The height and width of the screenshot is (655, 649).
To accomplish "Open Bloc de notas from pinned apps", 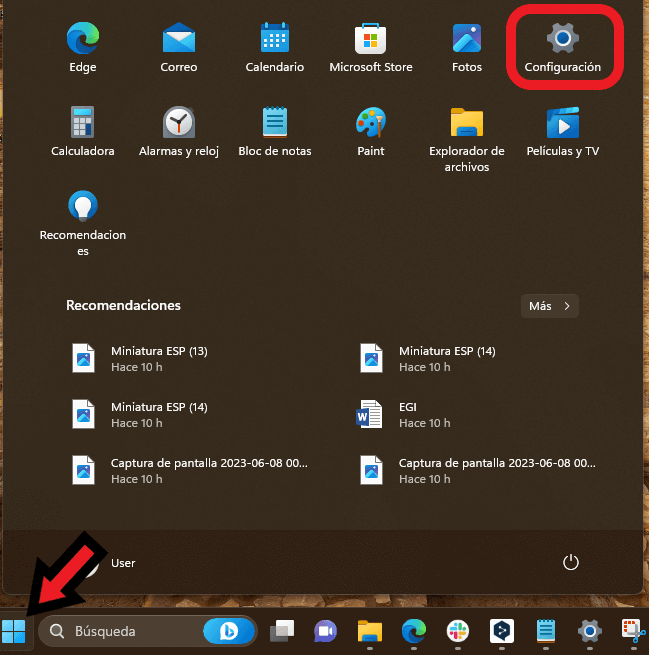I will (x=274, y=132).
